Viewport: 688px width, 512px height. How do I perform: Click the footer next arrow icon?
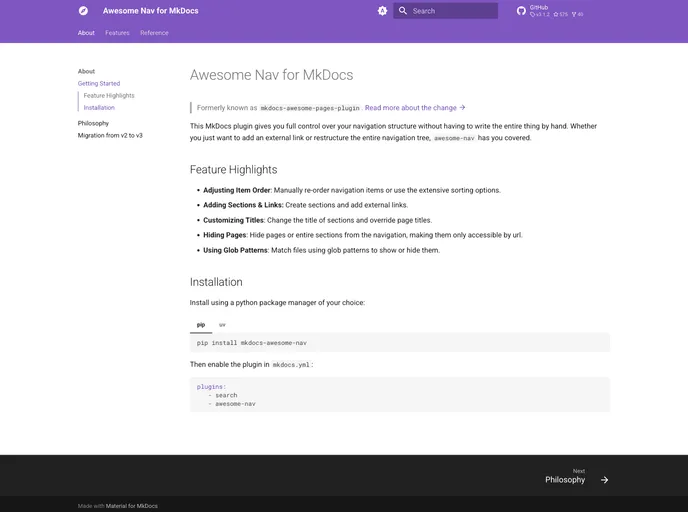[x=605, y=480]
